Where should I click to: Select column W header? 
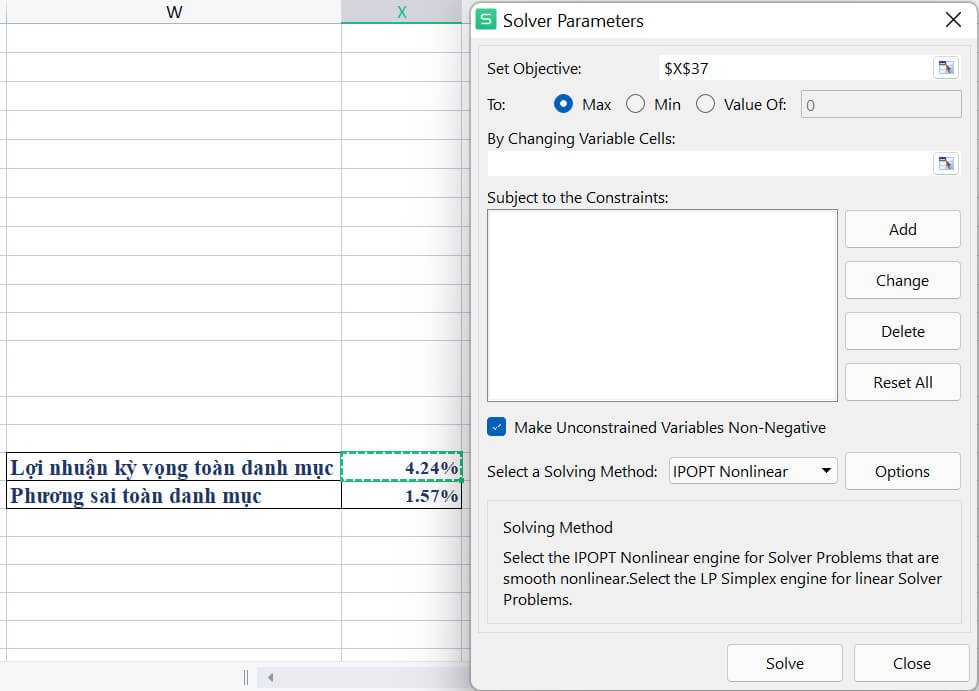(174, 11)
